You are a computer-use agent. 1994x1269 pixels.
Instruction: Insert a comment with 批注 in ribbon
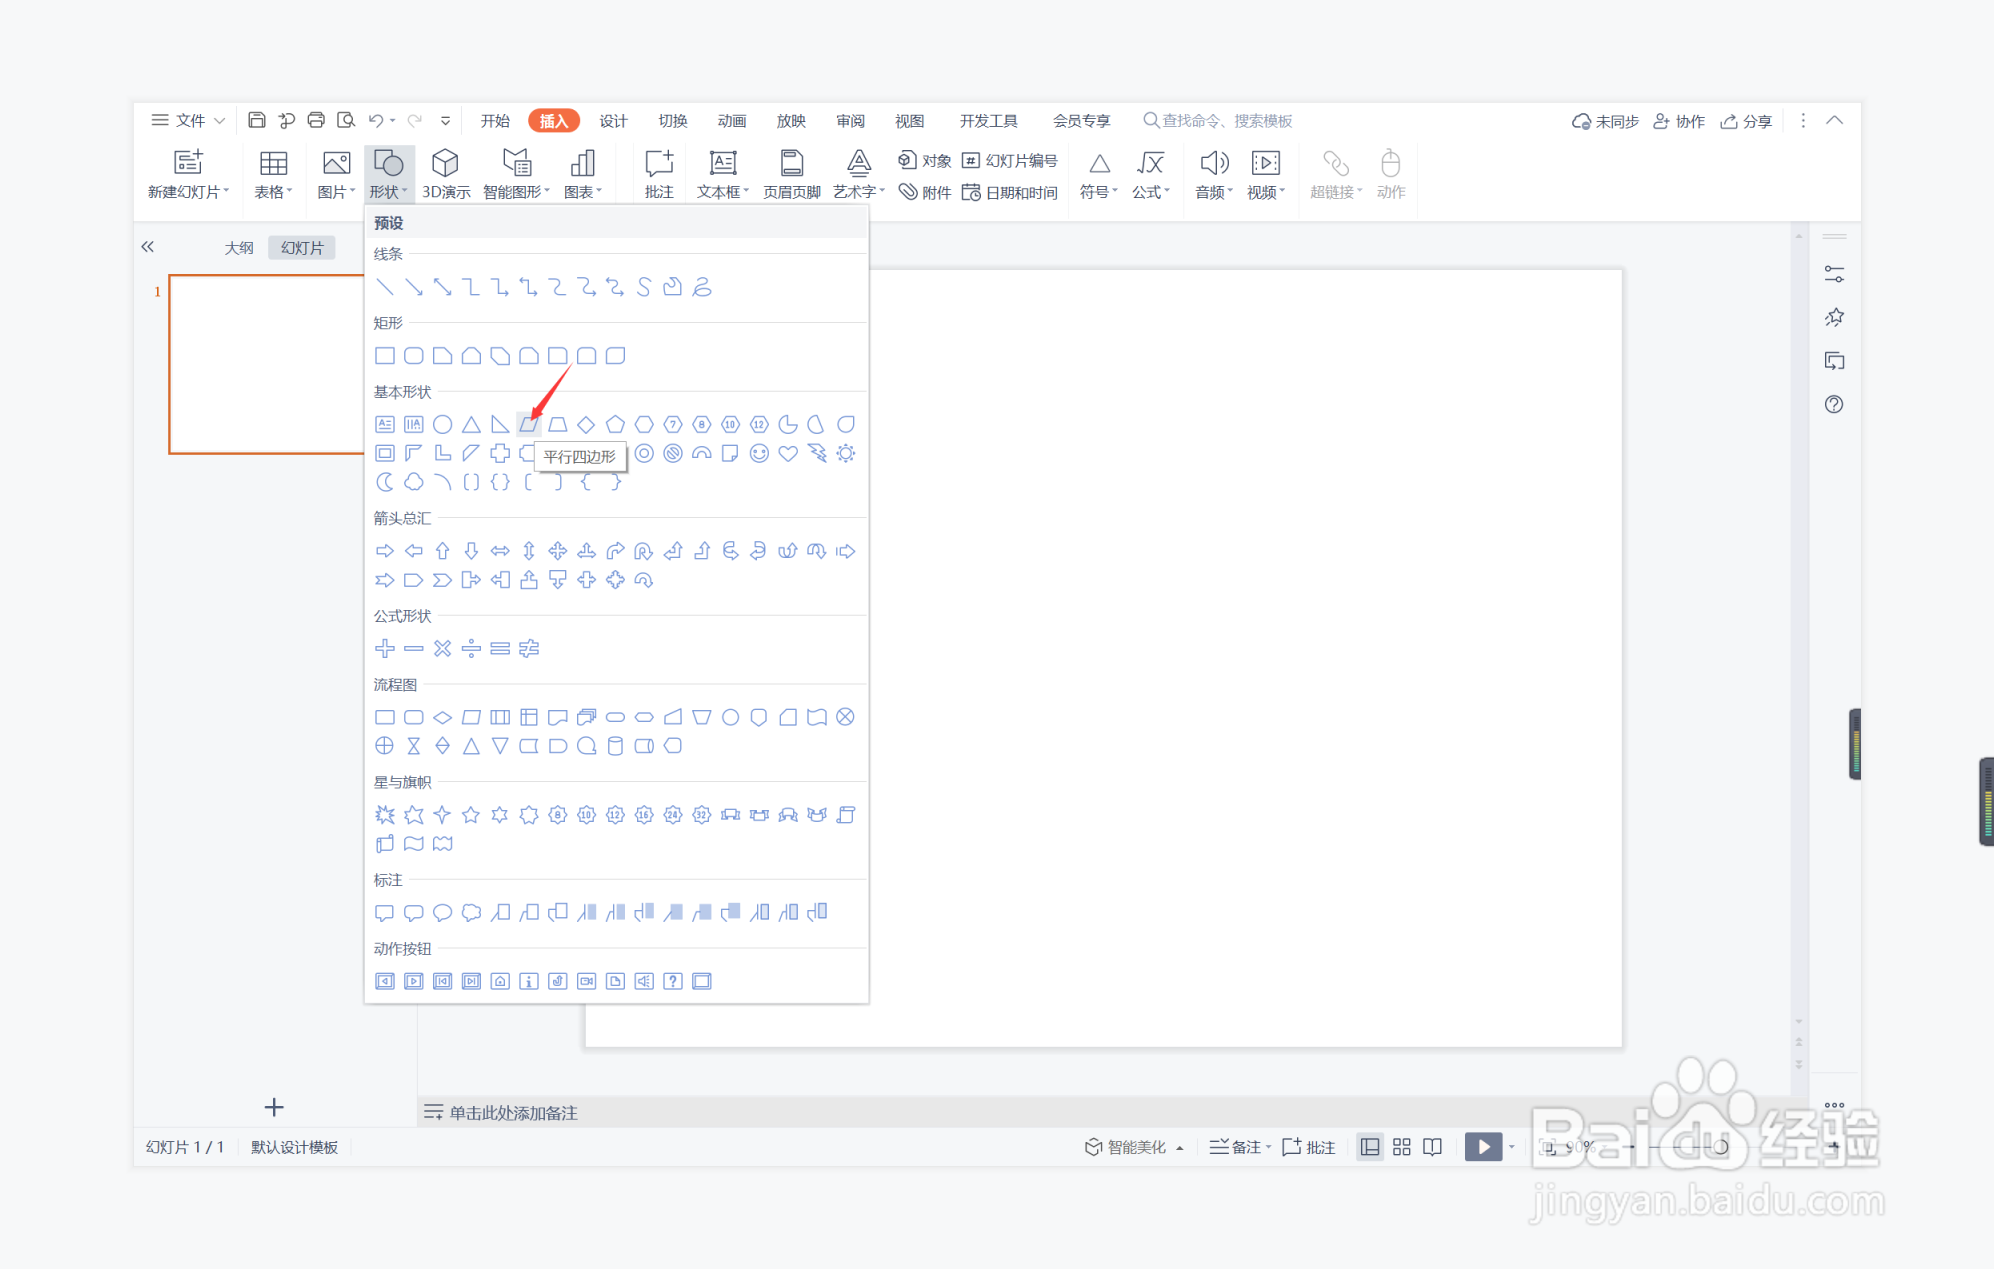tap(659, 175)
